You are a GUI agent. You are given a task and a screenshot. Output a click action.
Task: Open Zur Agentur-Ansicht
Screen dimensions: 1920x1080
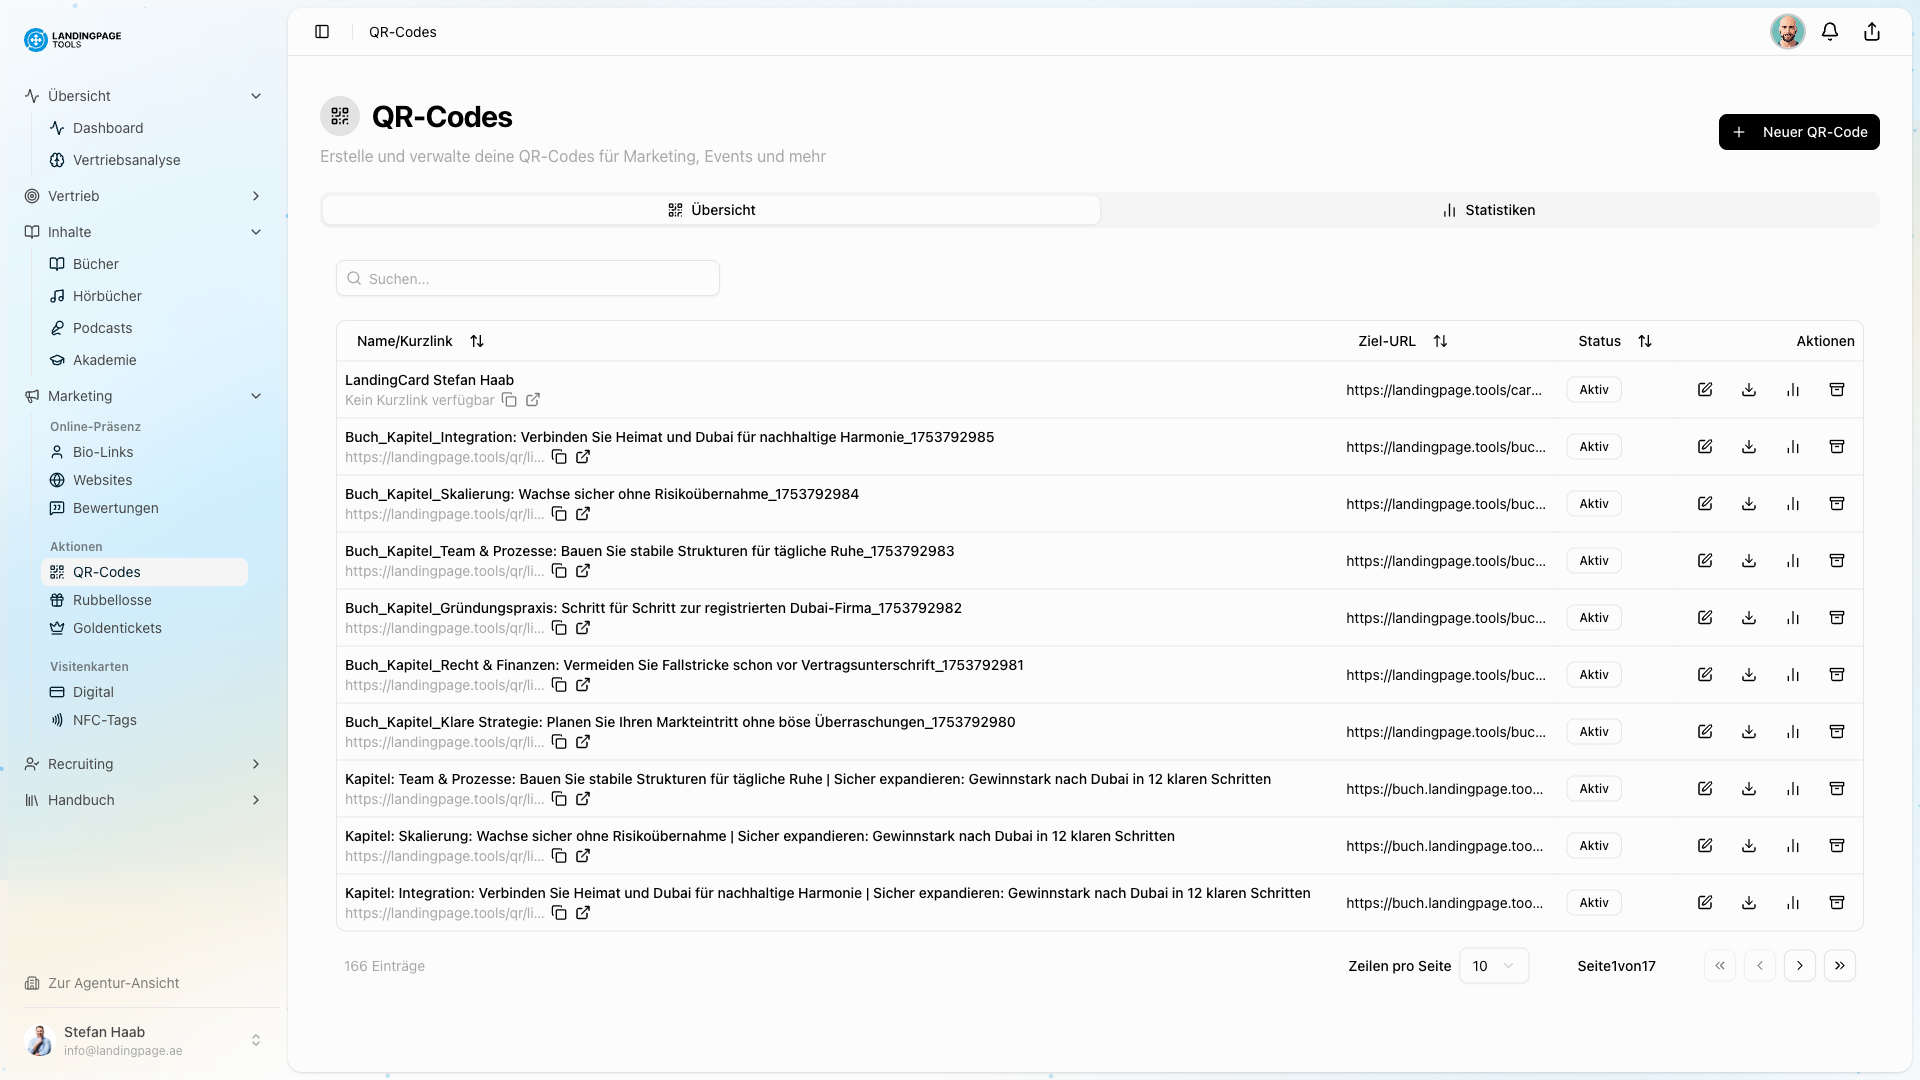[x=113, y=983]
